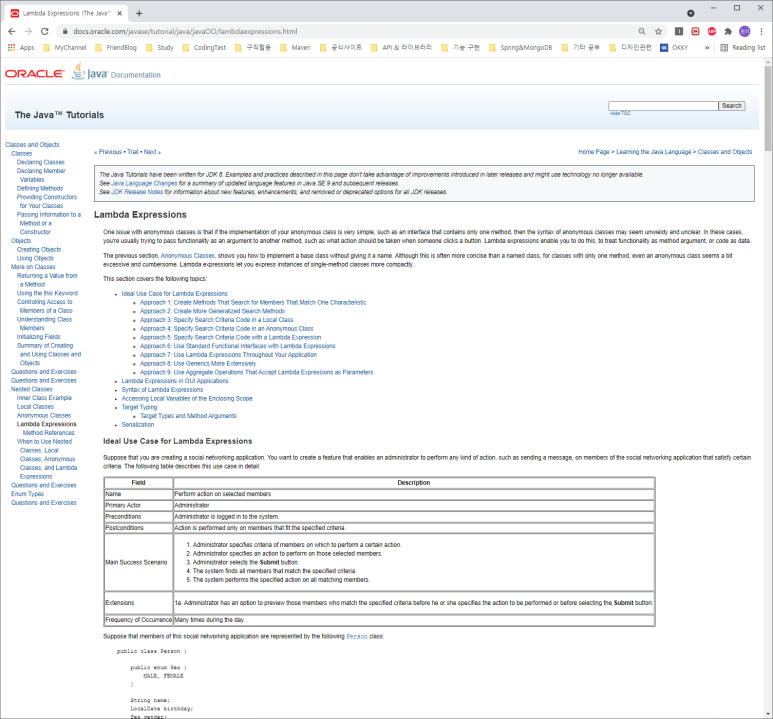The width and height of the screenshot is (773, 719).
Task: Open Learning the Java Language breadcrumb
Action: pyautogui.click(x=654, y=152)
